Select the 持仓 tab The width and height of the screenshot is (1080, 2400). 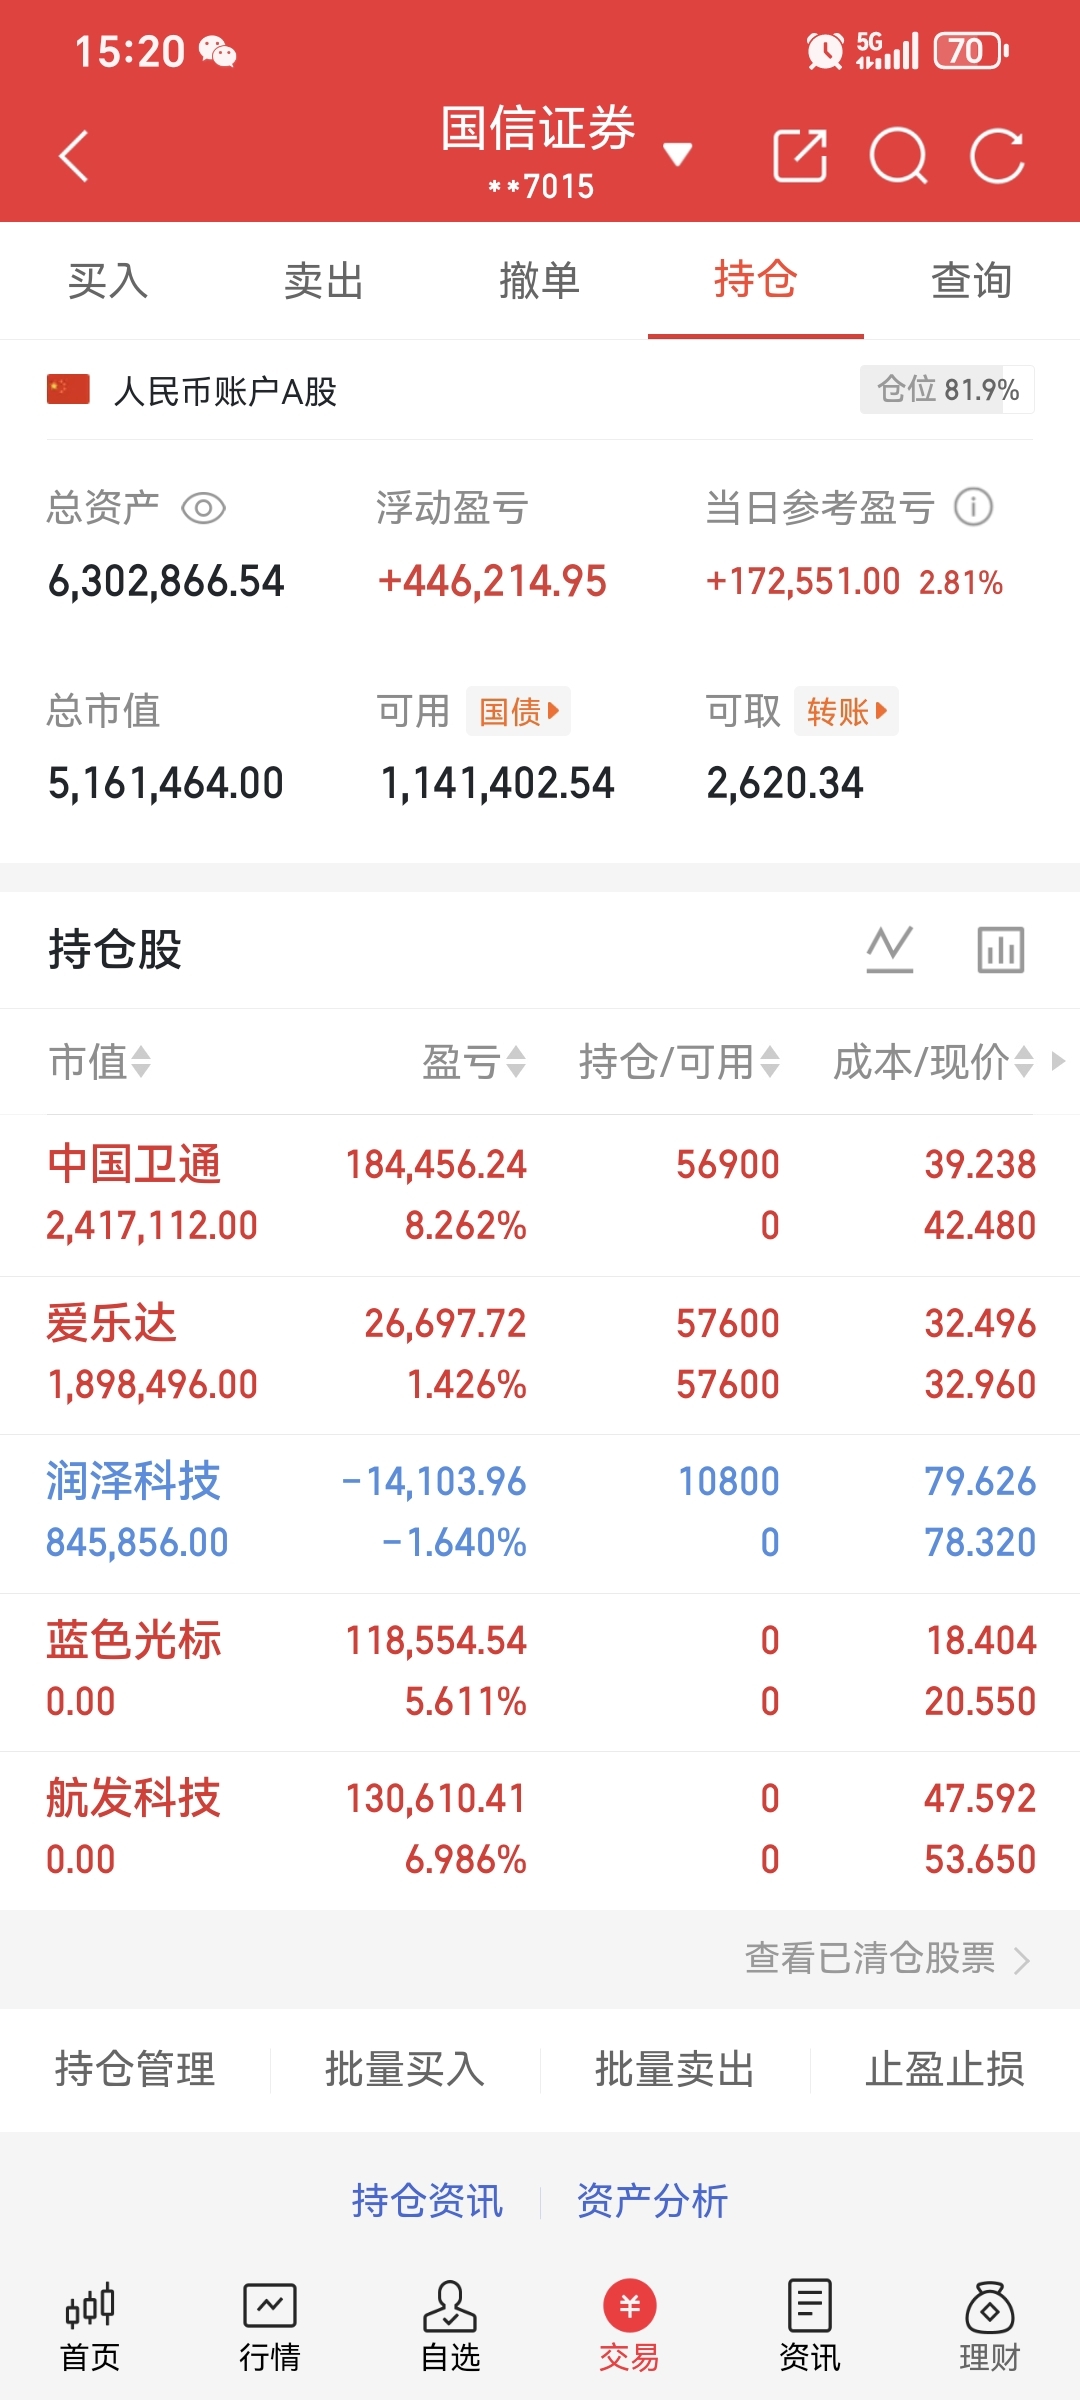click(x=756, y=281)
